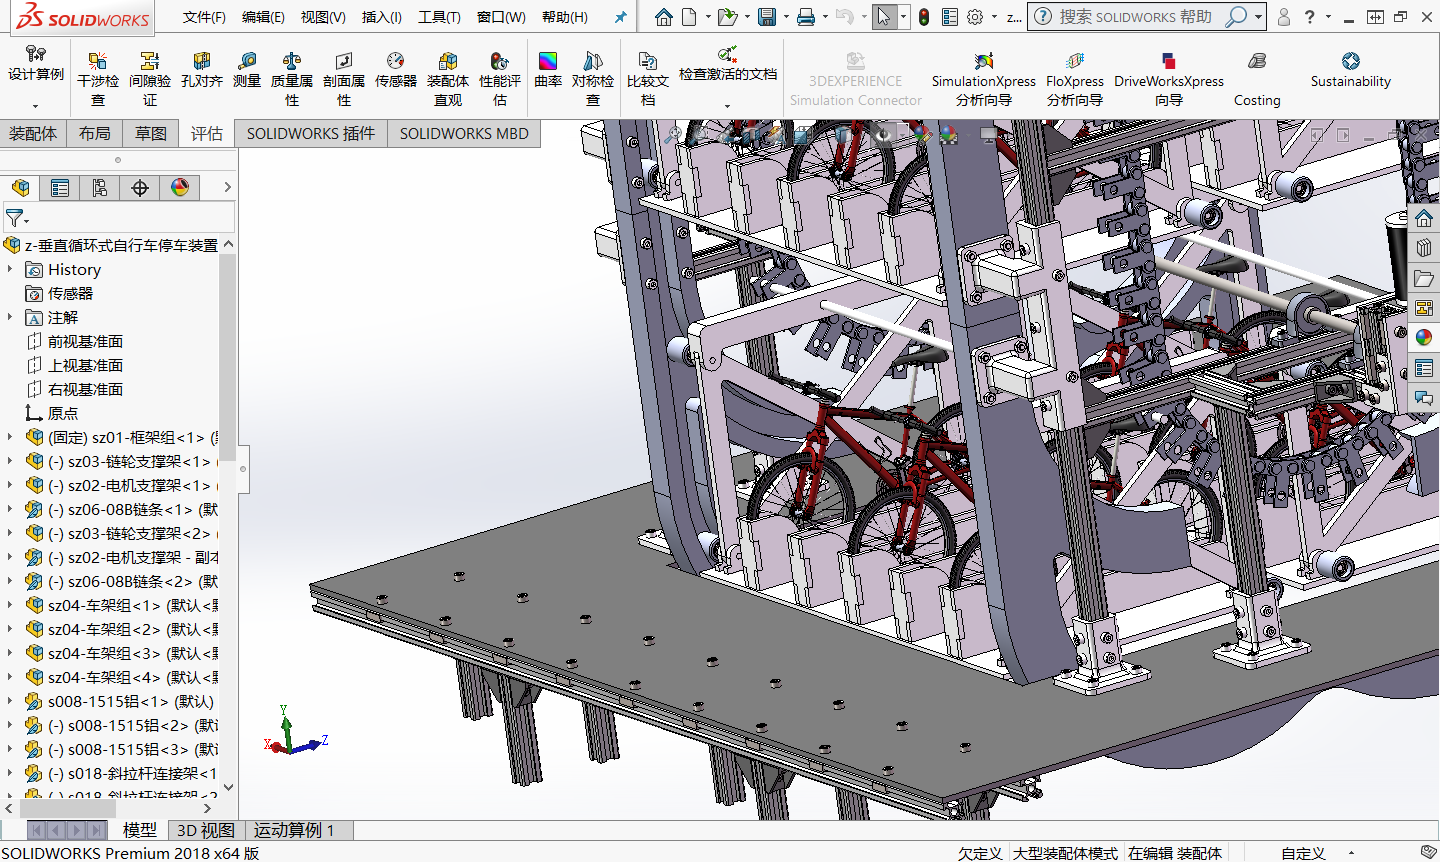1440x862 pixels.
Task: Toggle 大型装配体模式 in the status bar
Action: point(1065,853)
